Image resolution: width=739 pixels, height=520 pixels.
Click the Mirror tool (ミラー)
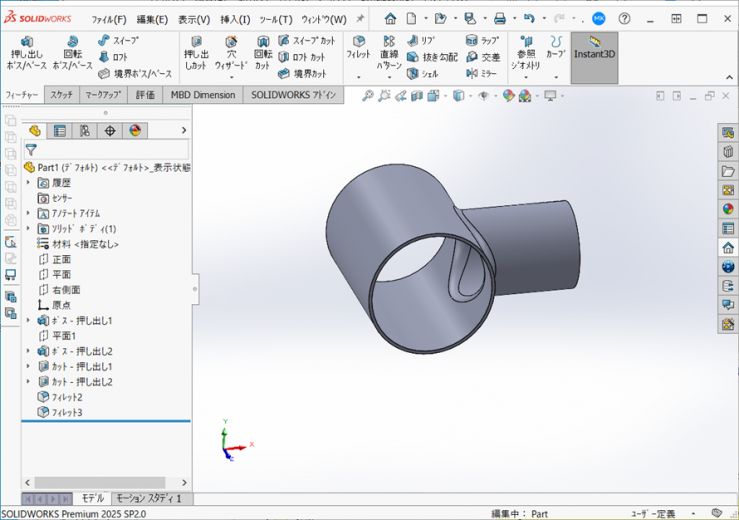point(481,73)
